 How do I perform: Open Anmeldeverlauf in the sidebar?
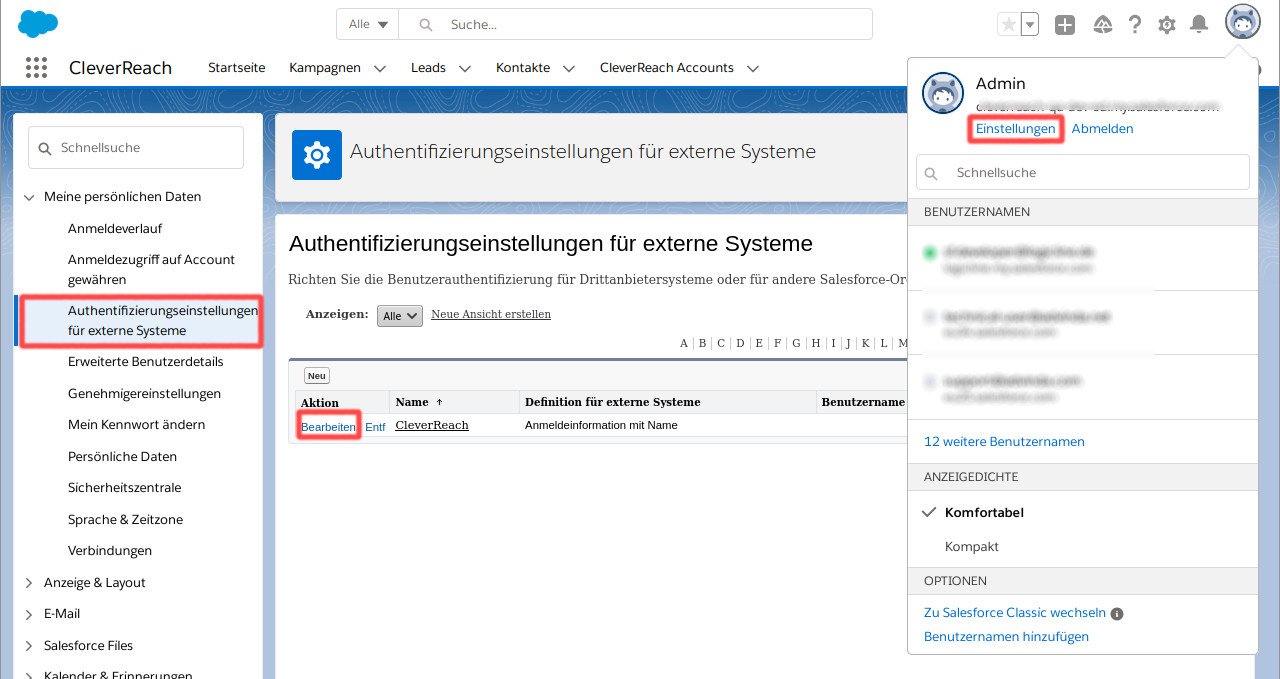click(x=115, y=229)
